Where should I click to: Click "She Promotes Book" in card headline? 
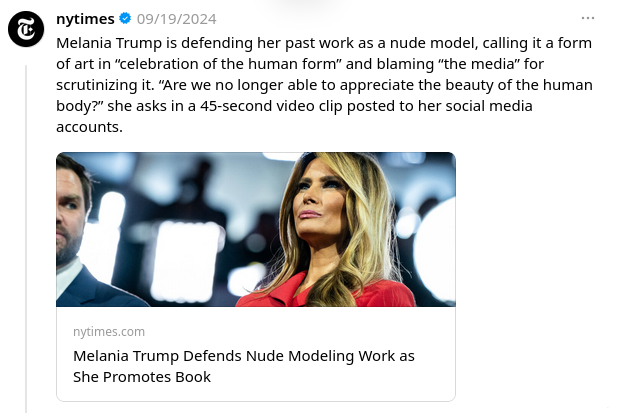tap(142, 377)
